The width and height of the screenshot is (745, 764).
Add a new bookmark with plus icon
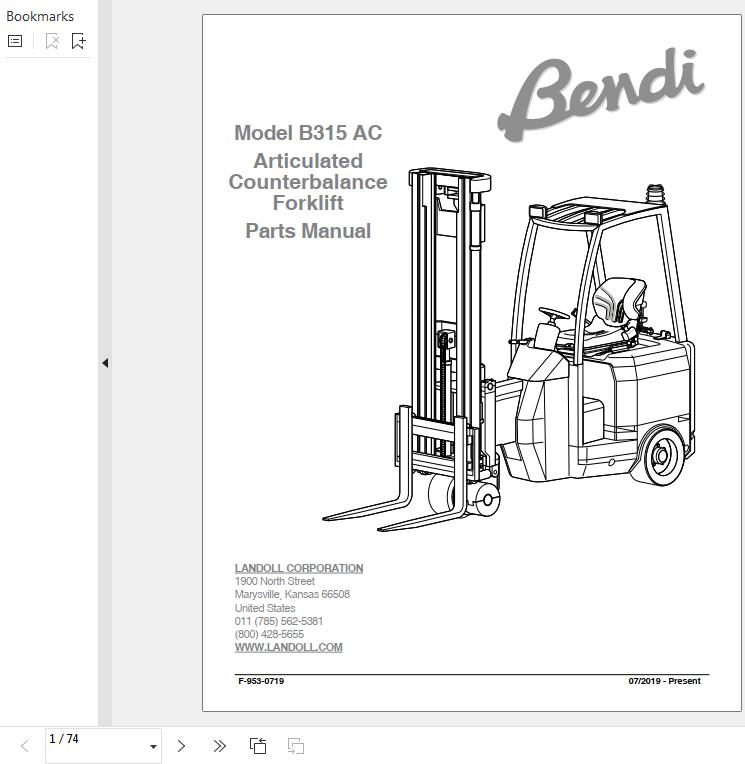tap(78, 41)
